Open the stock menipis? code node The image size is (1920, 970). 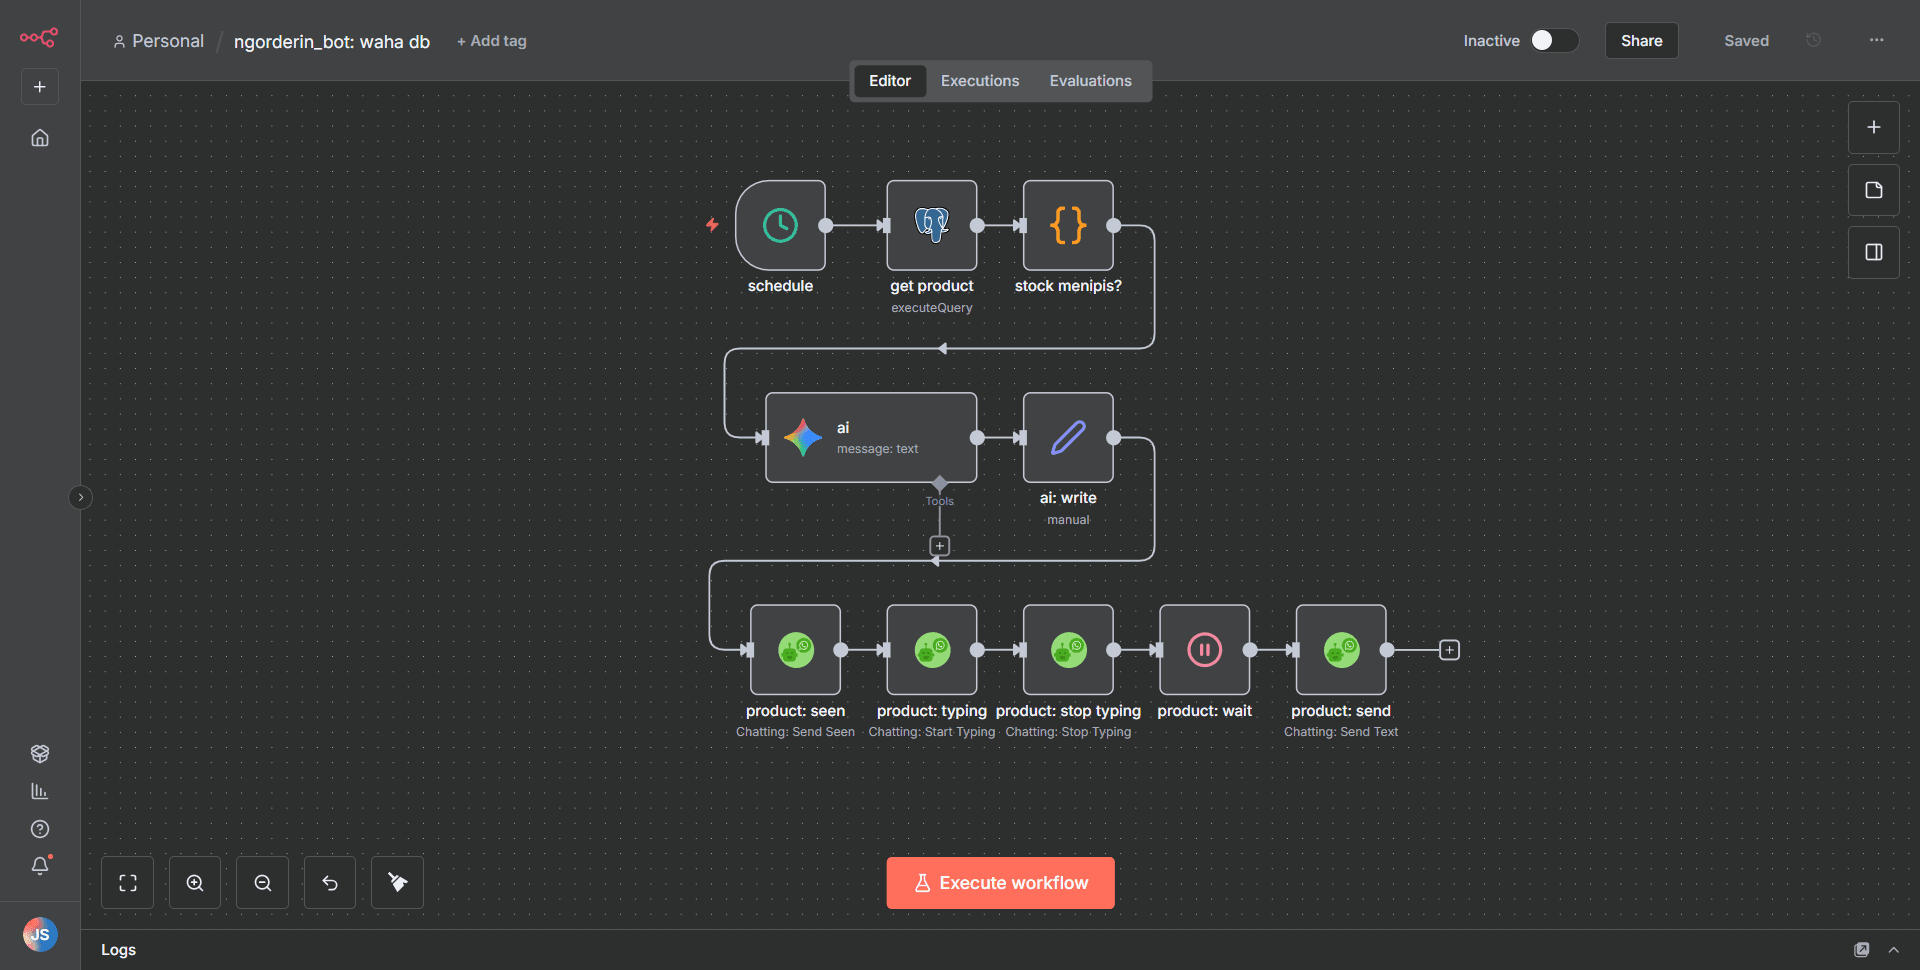click(1067, 225)
